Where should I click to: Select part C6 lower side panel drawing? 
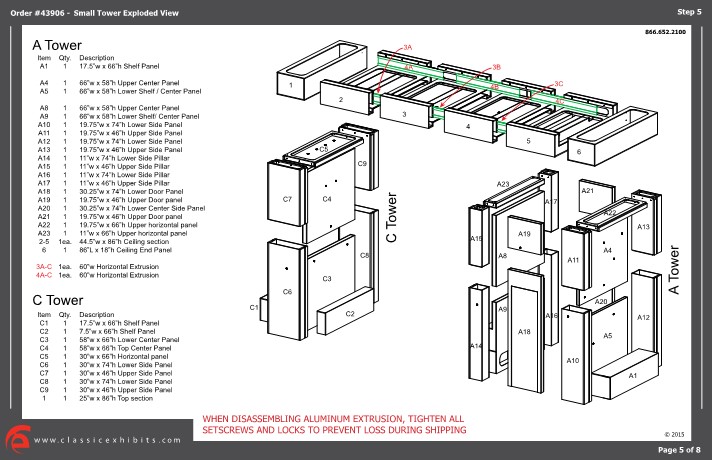286,291
